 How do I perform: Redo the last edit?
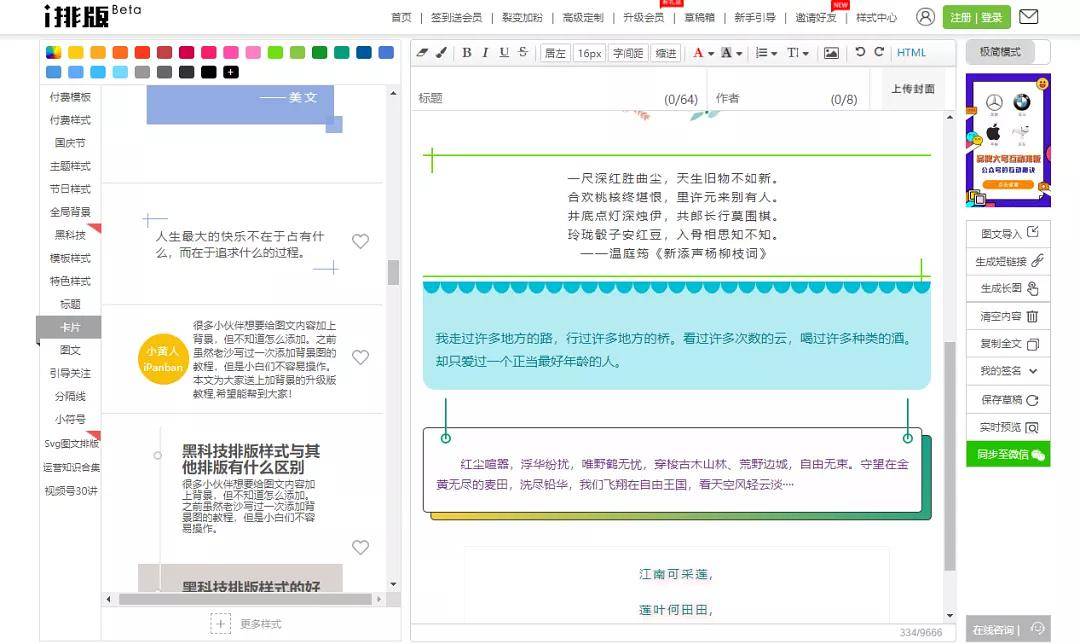click(879, 53)
